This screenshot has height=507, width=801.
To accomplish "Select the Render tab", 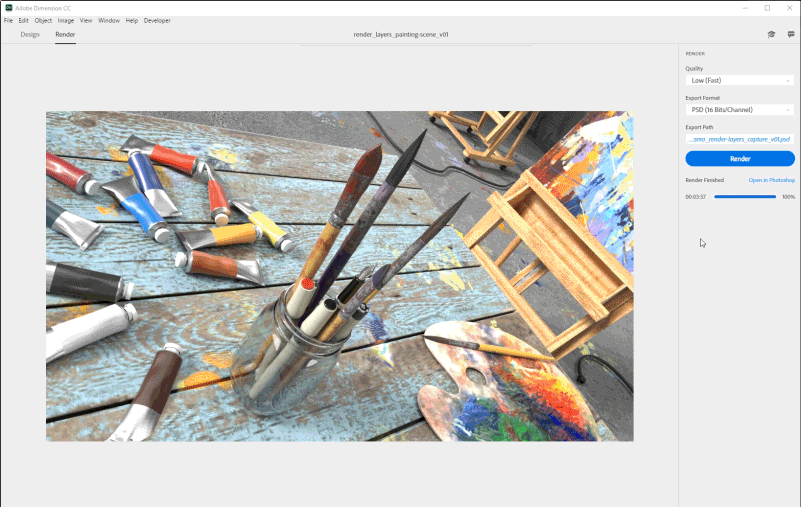I will [65, 34].
